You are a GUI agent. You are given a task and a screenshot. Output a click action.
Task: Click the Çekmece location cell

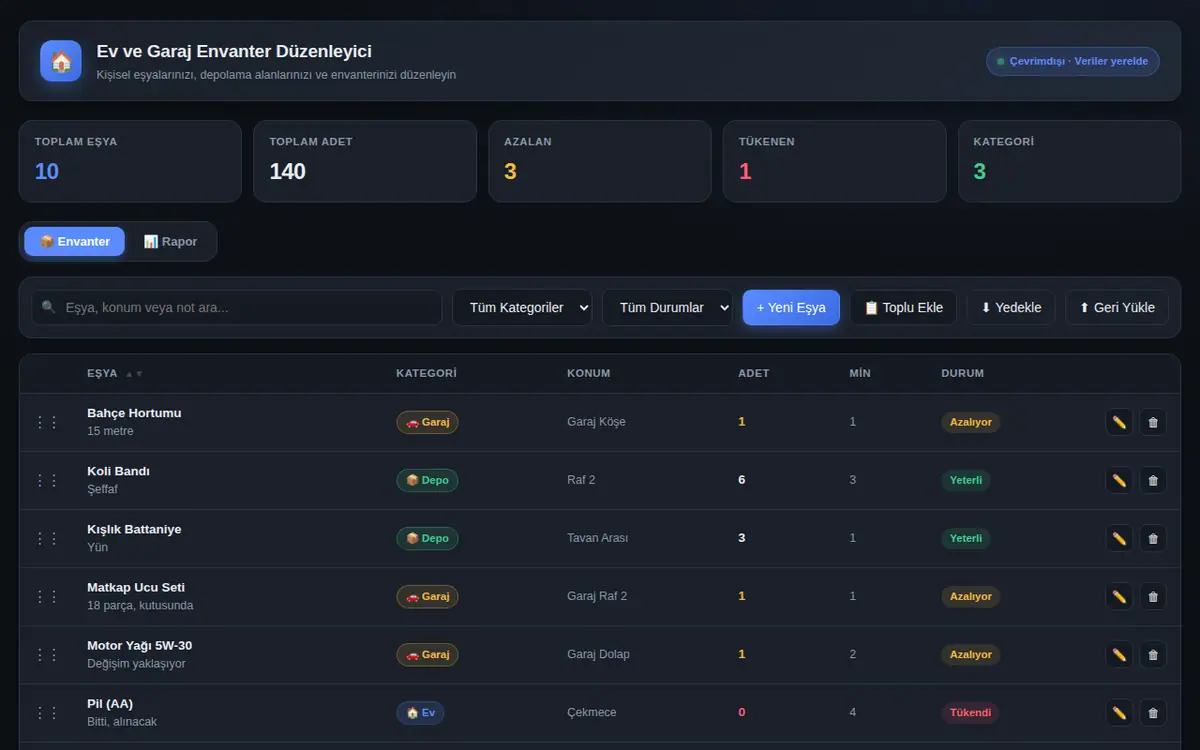pos(592,712)
